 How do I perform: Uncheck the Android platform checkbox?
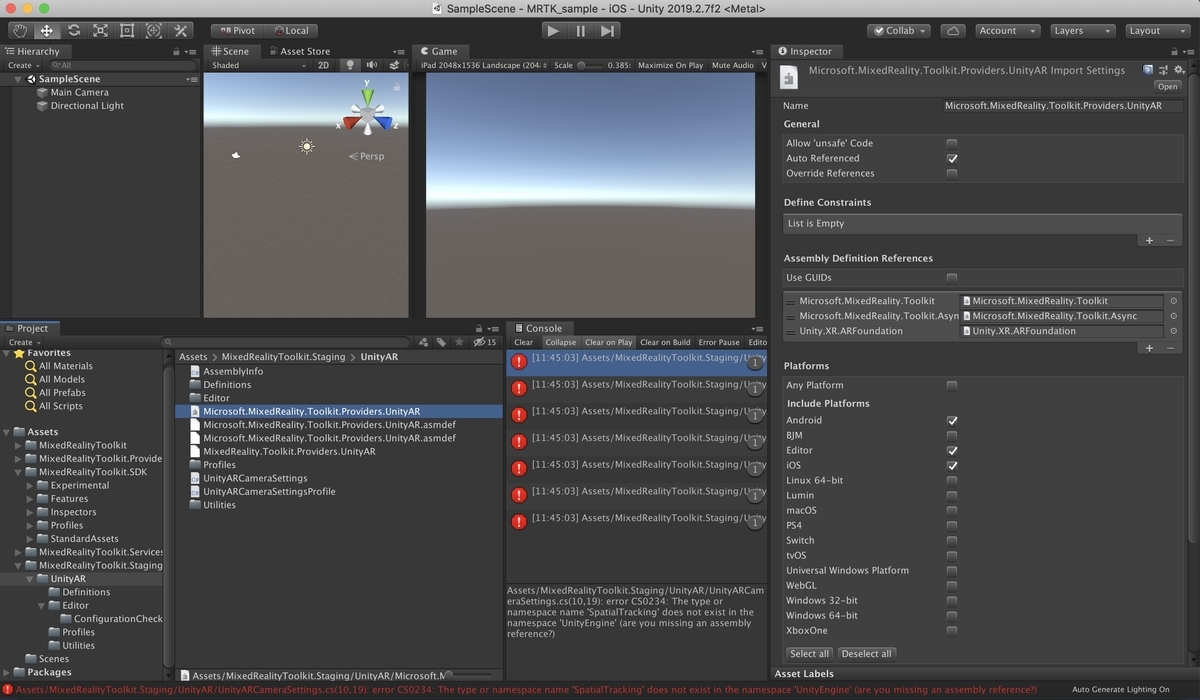[x=952, y=420]
